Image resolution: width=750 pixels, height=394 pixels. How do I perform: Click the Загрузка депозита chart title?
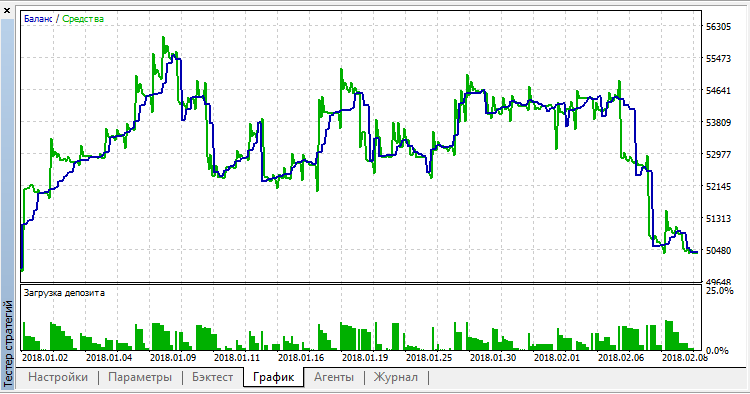click(64, 293)
